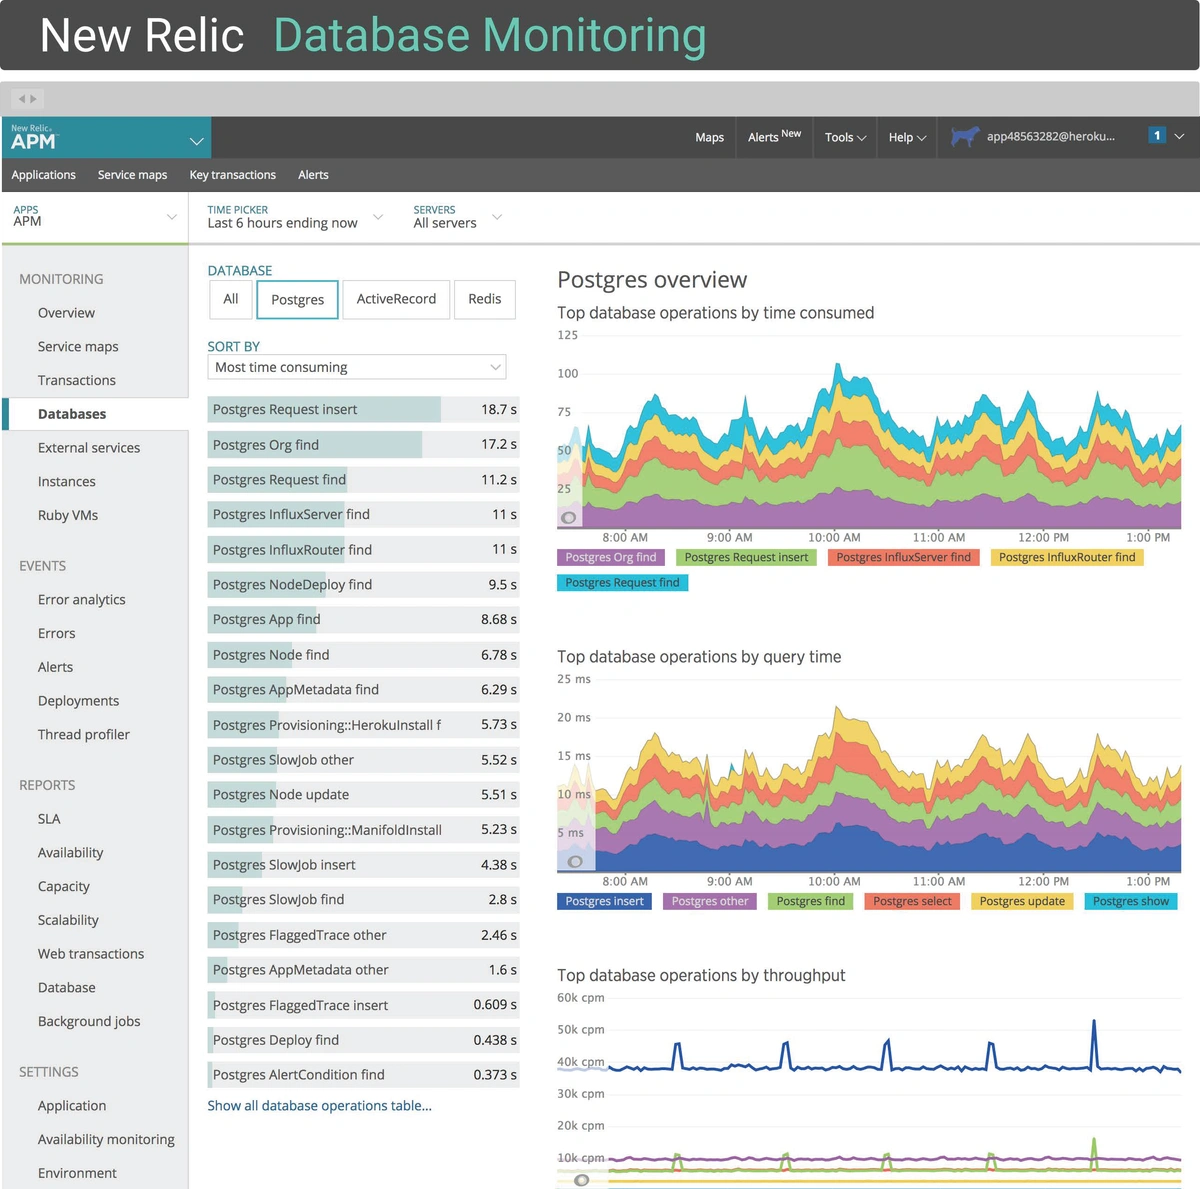Open SLA report in sidebar
This screenshot has width=1200, height=1189.
(x=49, y=819)
